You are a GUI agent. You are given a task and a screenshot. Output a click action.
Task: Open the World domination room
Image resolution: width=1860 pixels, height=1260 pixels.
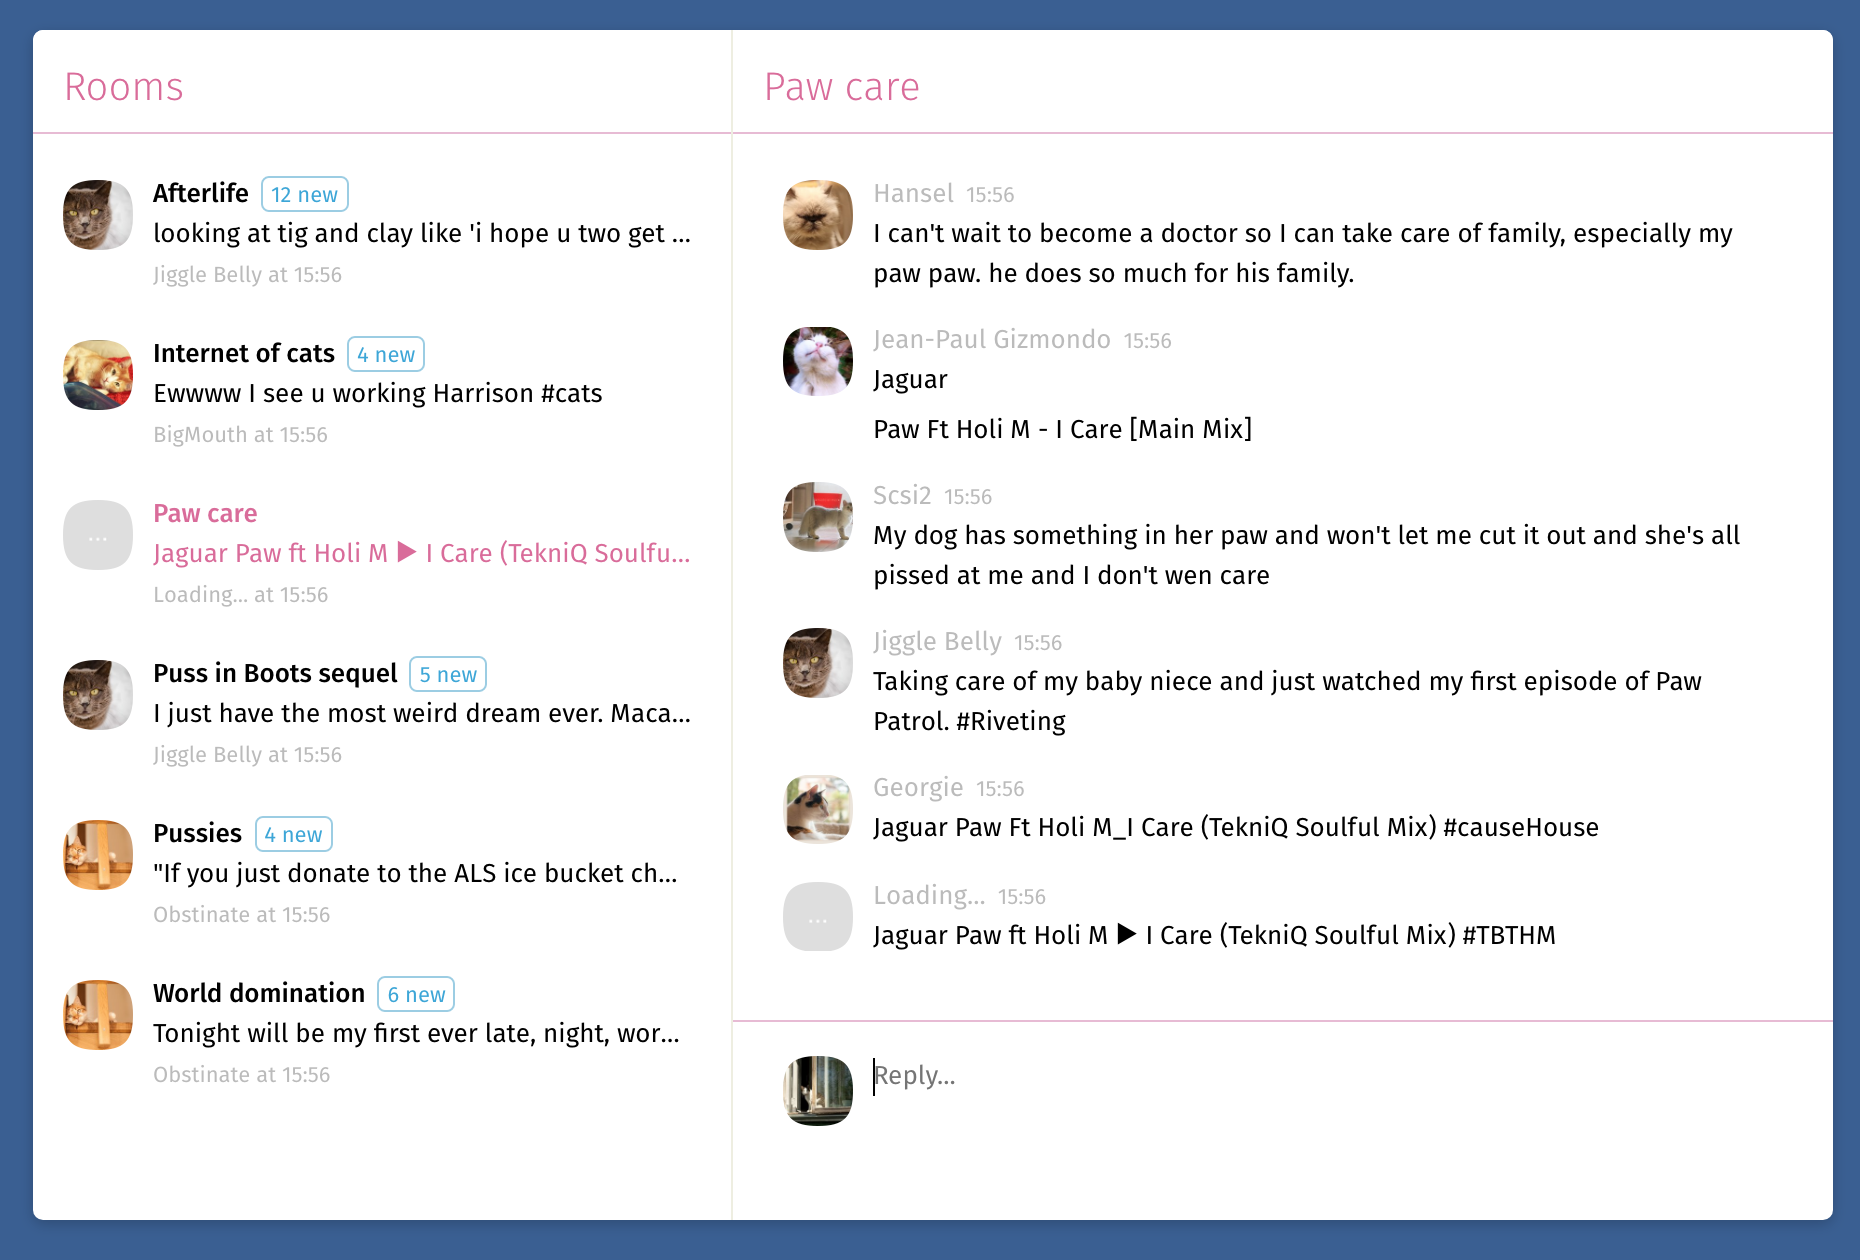pos(259,993)
